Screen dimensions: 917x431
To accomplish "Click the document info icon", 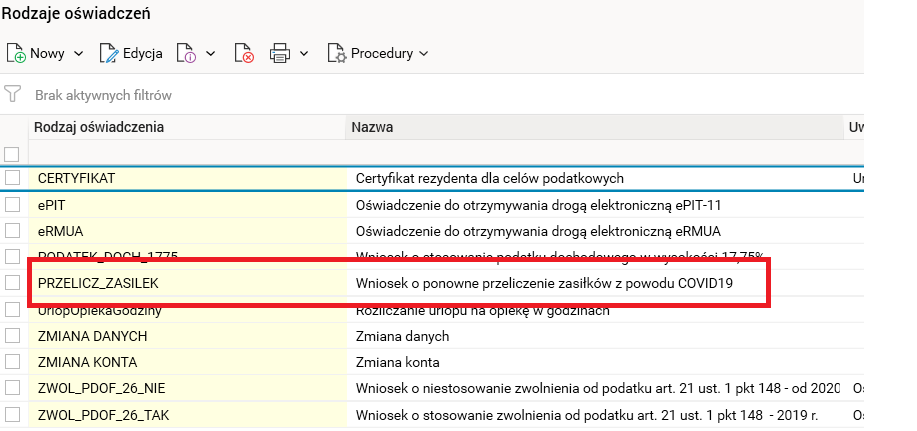I will tap(186, 53).
